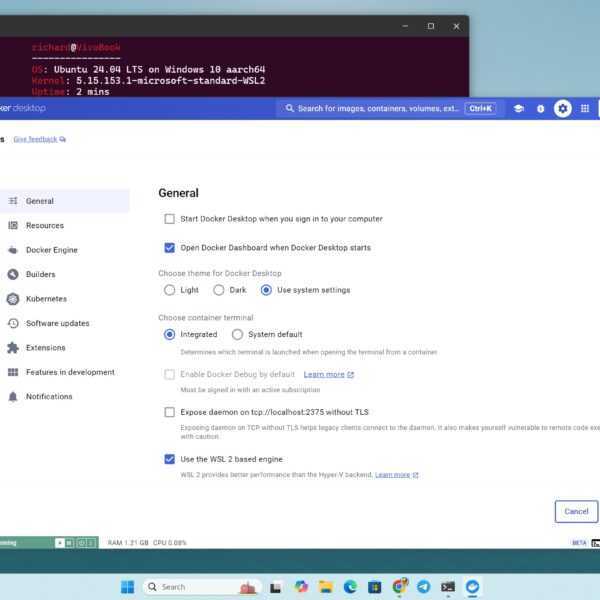Open the terminal icon beside the BETA badge
The width and height of the screenshot is (600, 600).
point(596,543)
